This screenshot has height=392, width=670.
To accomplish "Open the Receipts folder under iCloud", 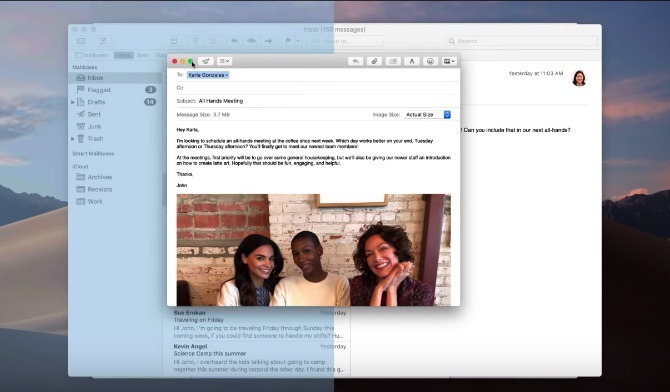I will point(115,189).
